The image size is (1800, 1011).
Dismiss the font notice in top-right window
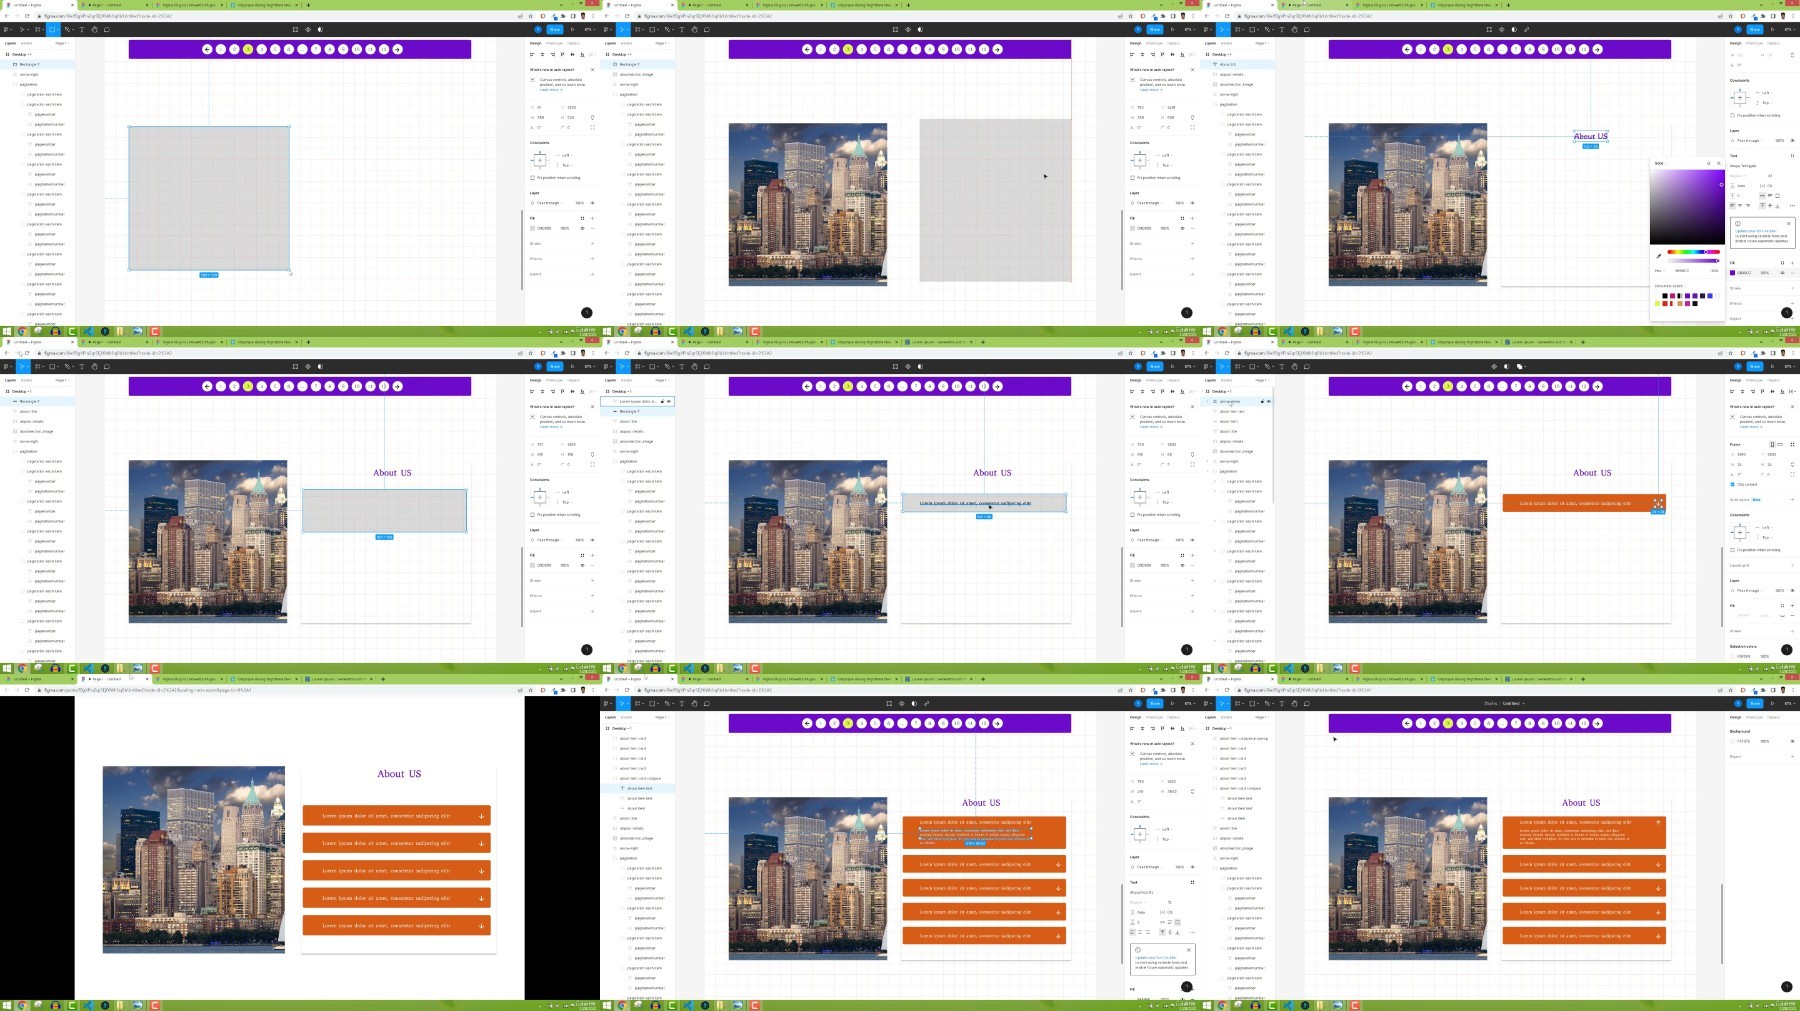pos(1789,223)
